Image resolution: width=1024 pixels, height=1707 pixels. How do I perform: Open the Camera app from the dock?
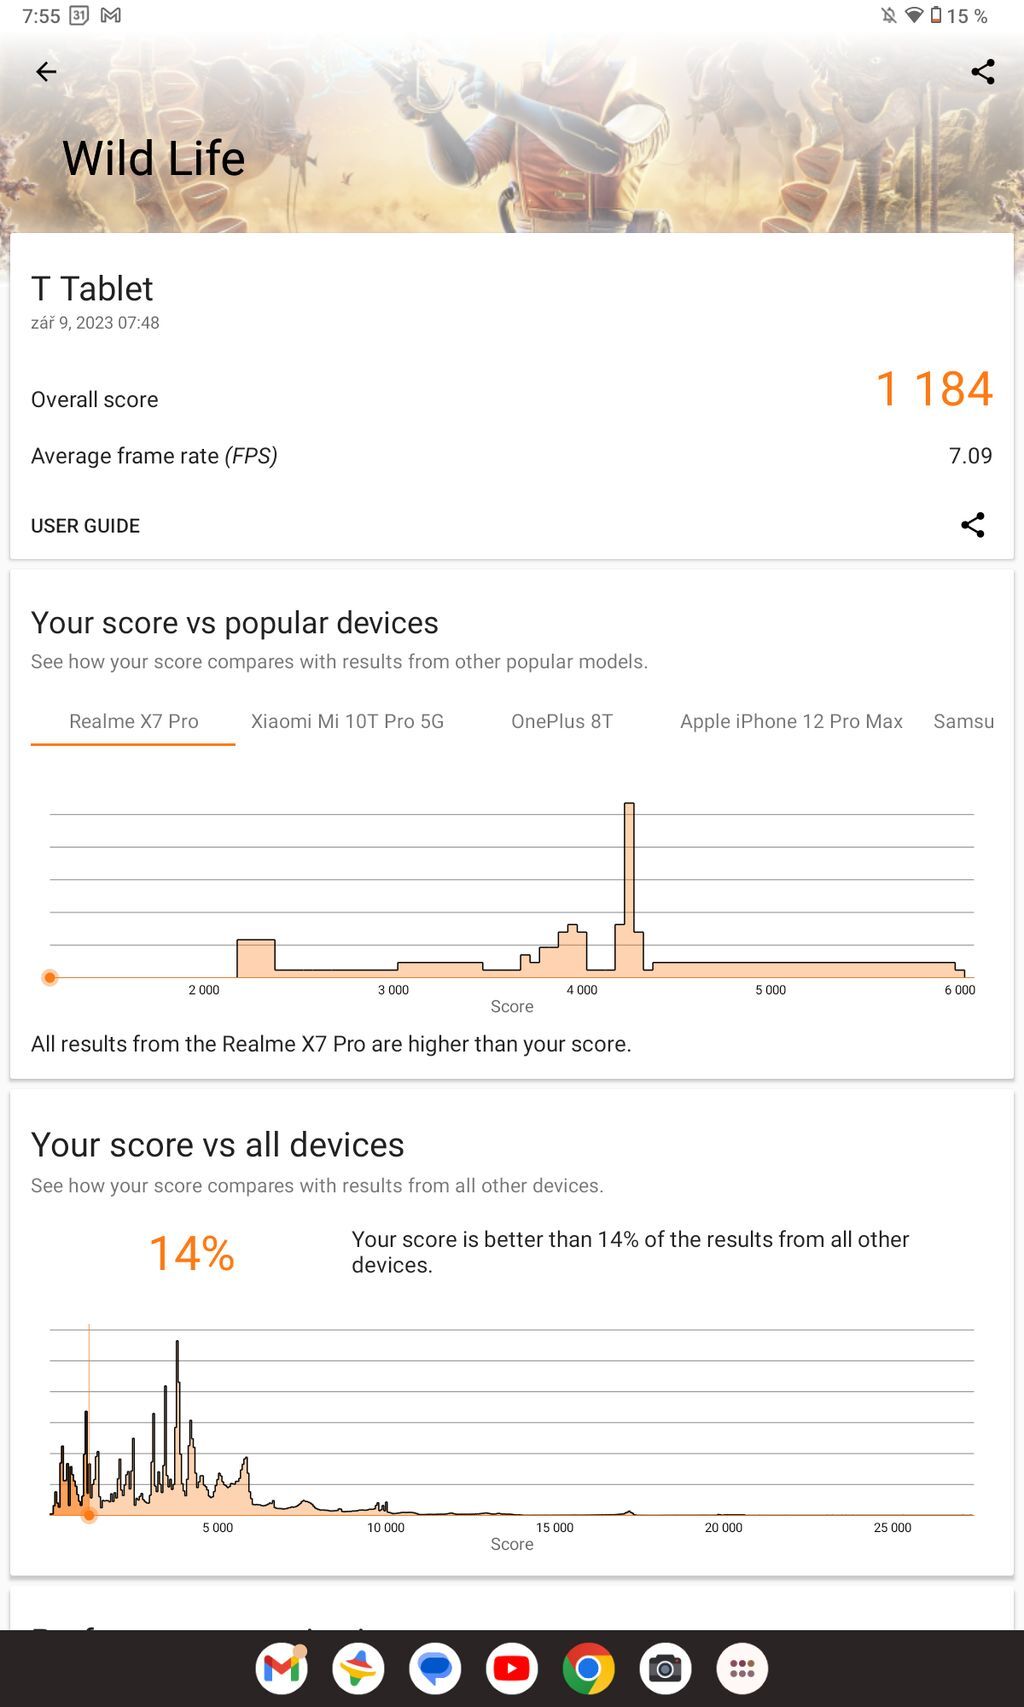665,1668
